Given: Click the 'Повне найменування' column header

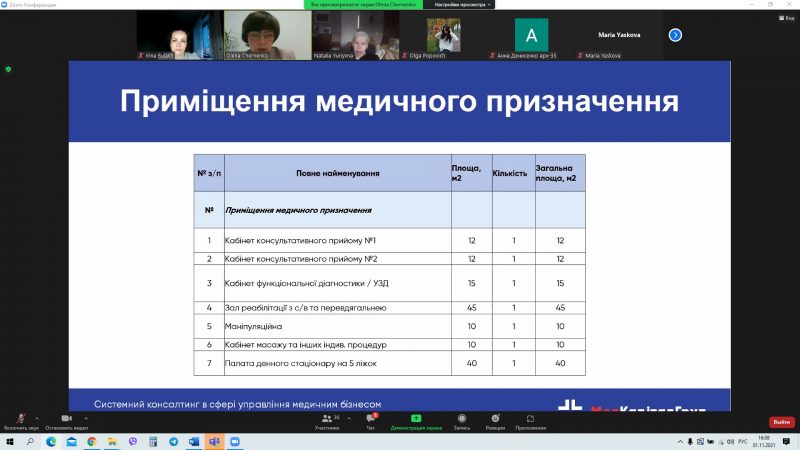Looking at the screenshot, I should (x=338, y=173).
